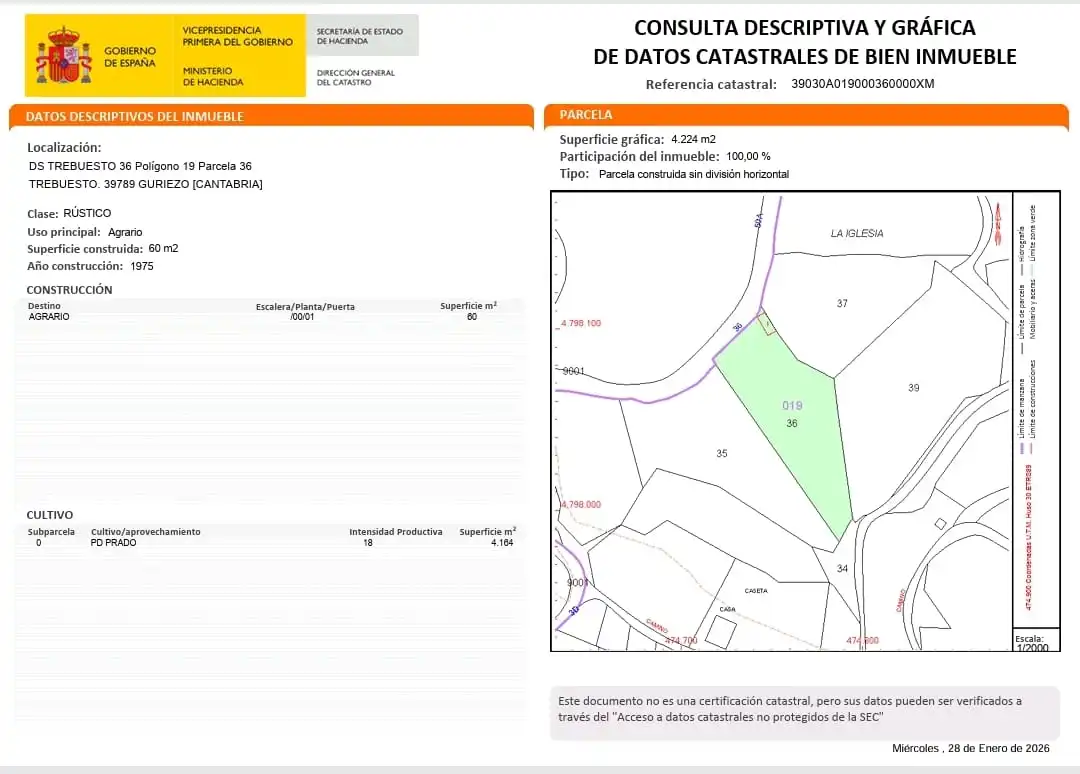Click participation value '100,00 %'

(x=748, y=156)
